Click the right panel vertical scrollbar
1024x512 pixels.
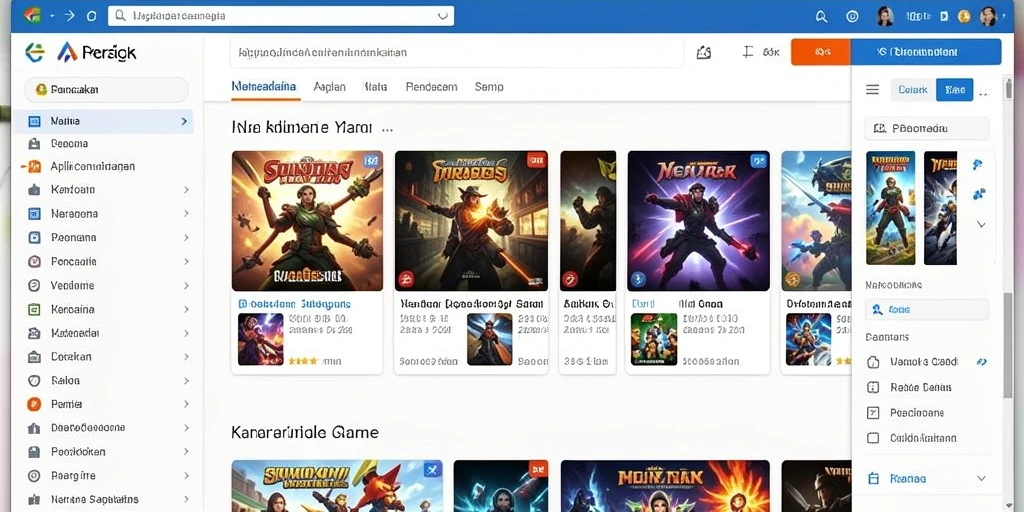tap(1009, 345)
